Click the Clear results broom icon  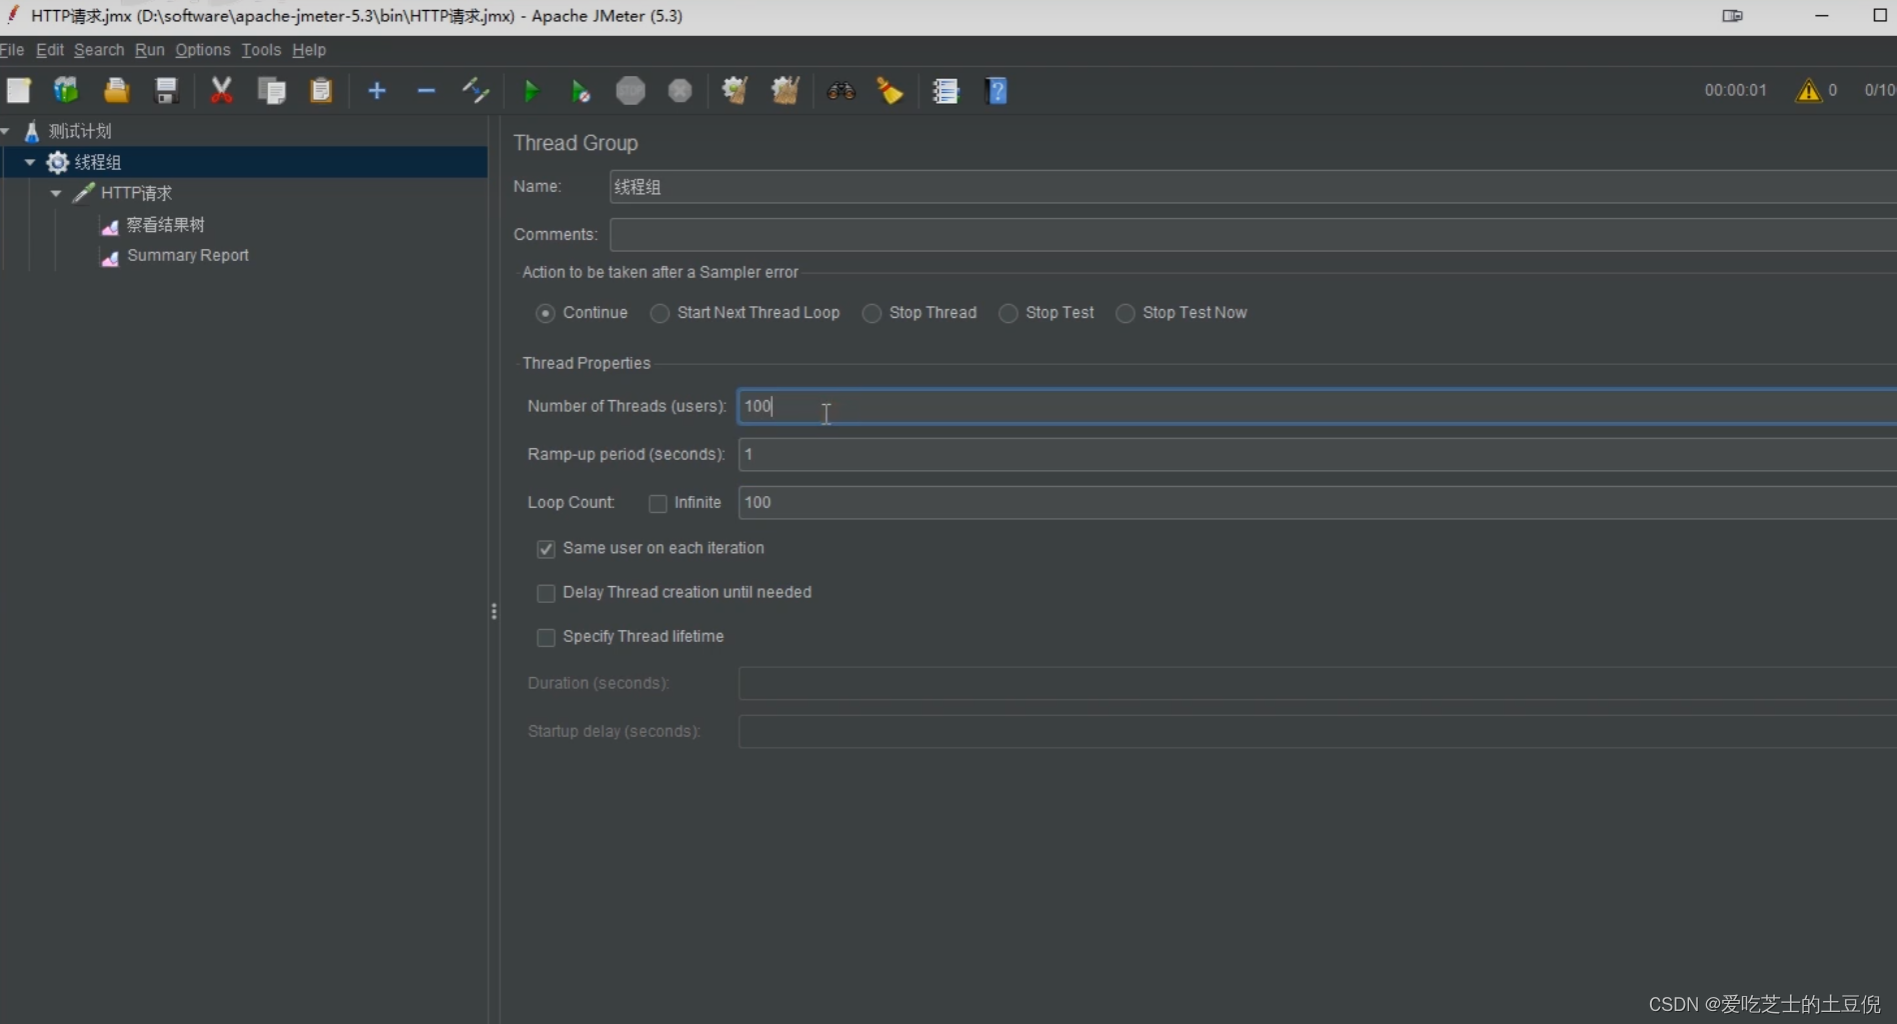click(x=735, y=91)
